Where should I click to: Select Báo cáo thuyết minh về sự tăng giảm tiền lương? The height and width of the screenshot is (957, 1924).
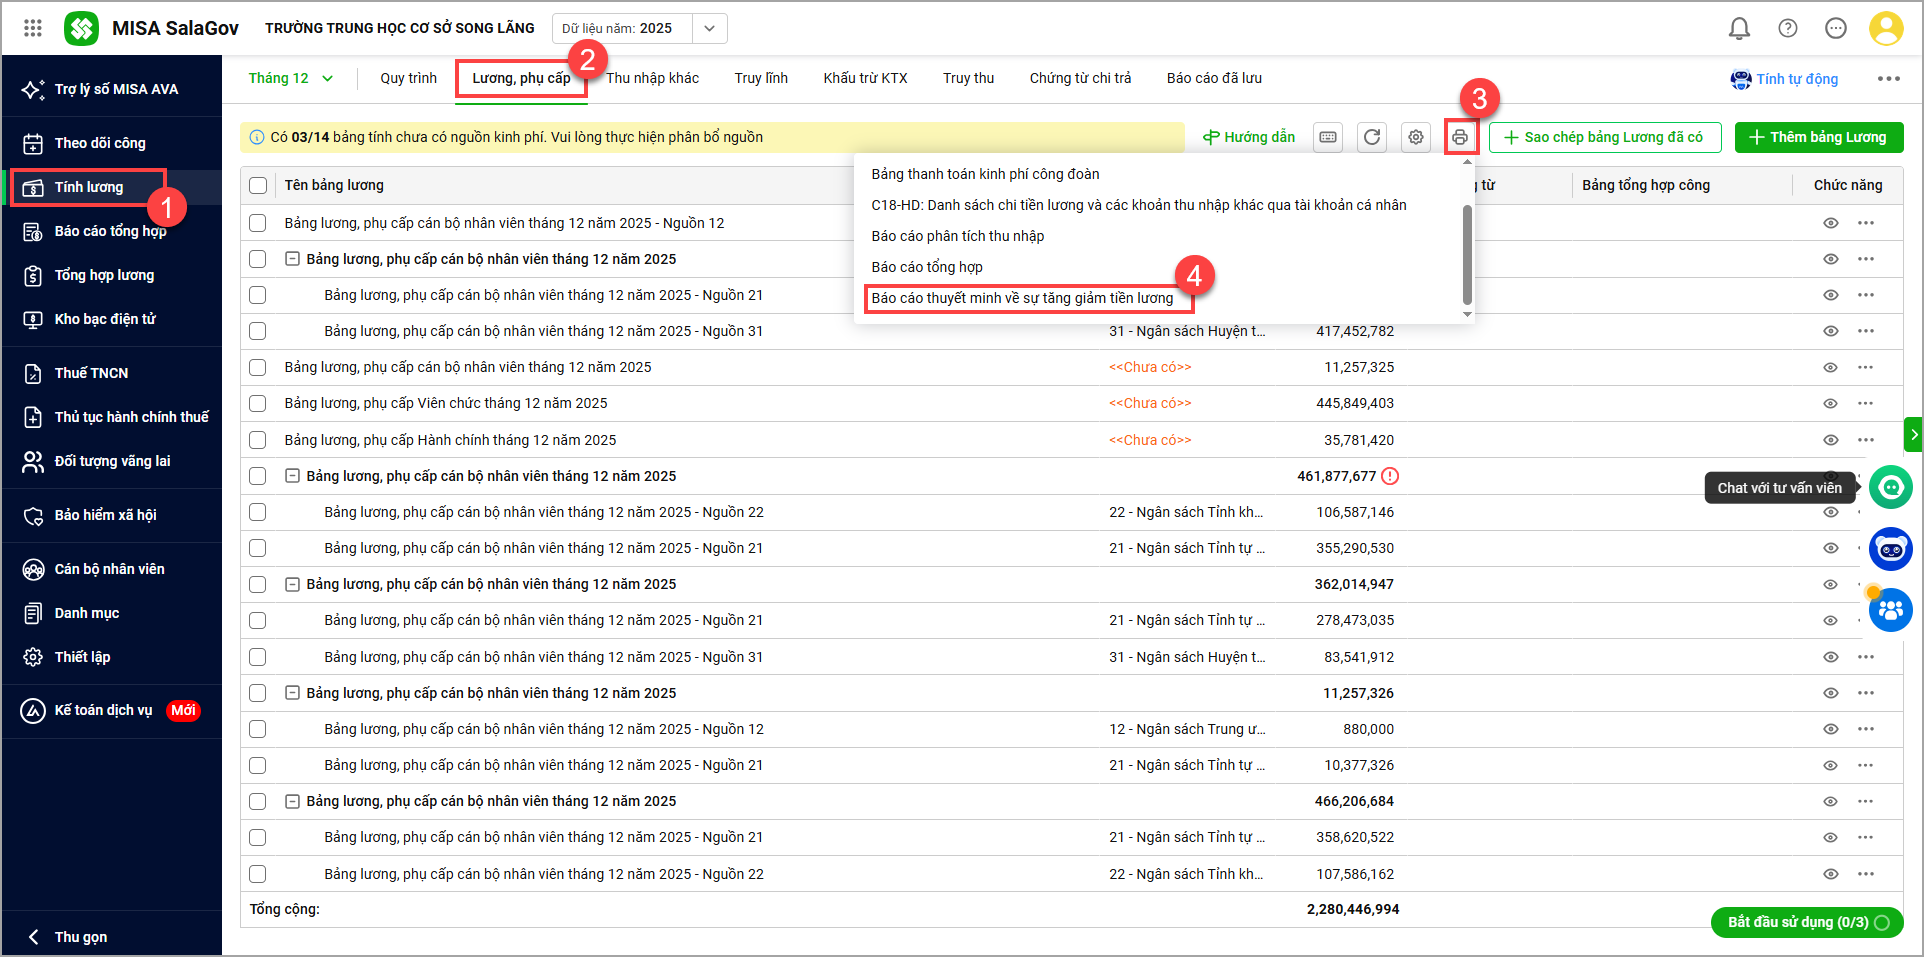coord(1022,298)
